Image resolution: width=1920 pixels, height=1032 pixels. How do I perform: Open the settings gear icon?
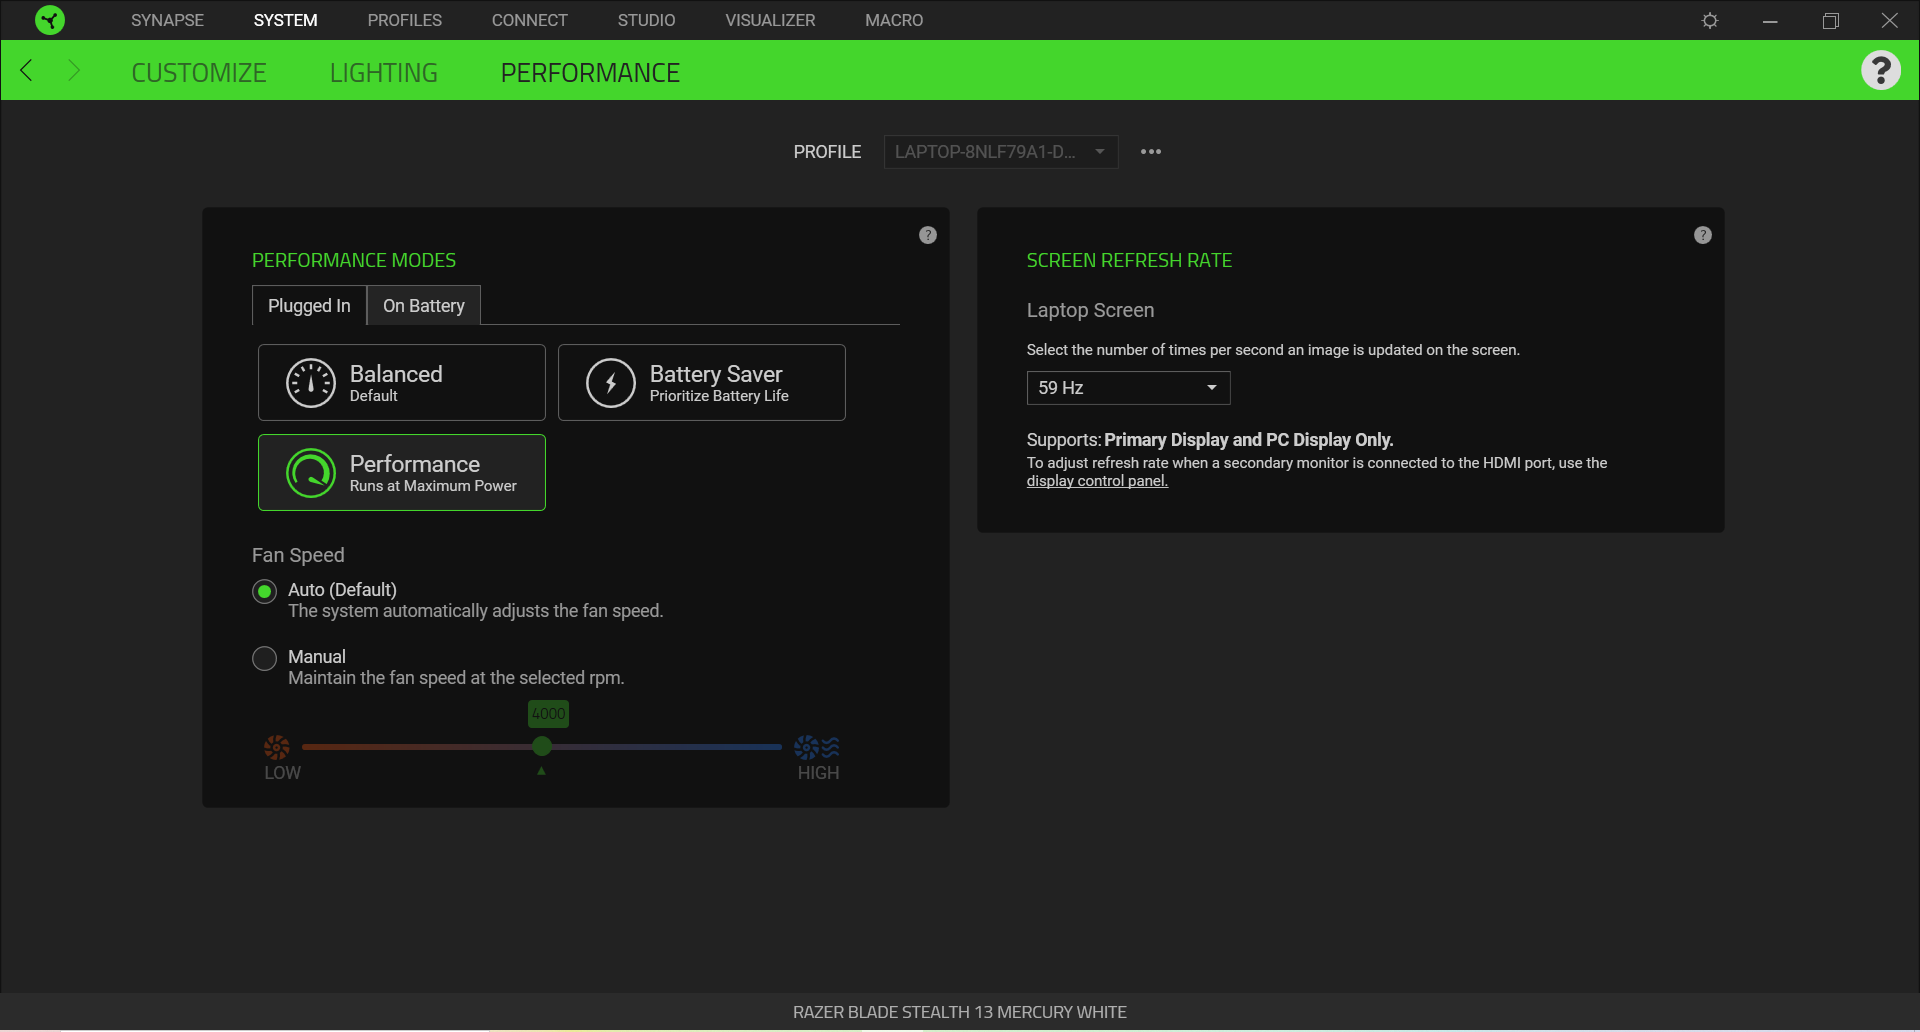pos(1710,20)
